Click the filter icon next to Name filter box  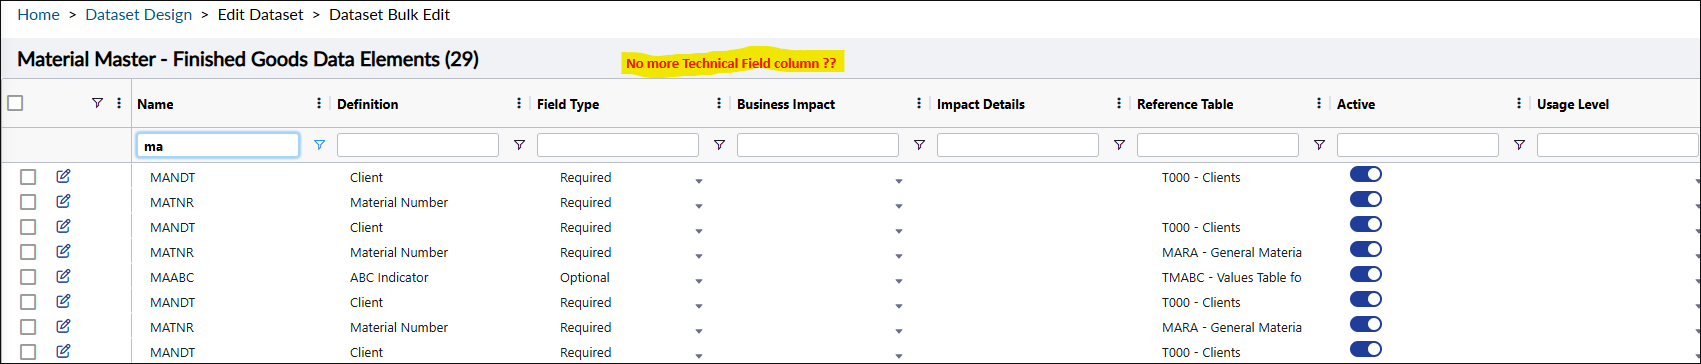319,145
